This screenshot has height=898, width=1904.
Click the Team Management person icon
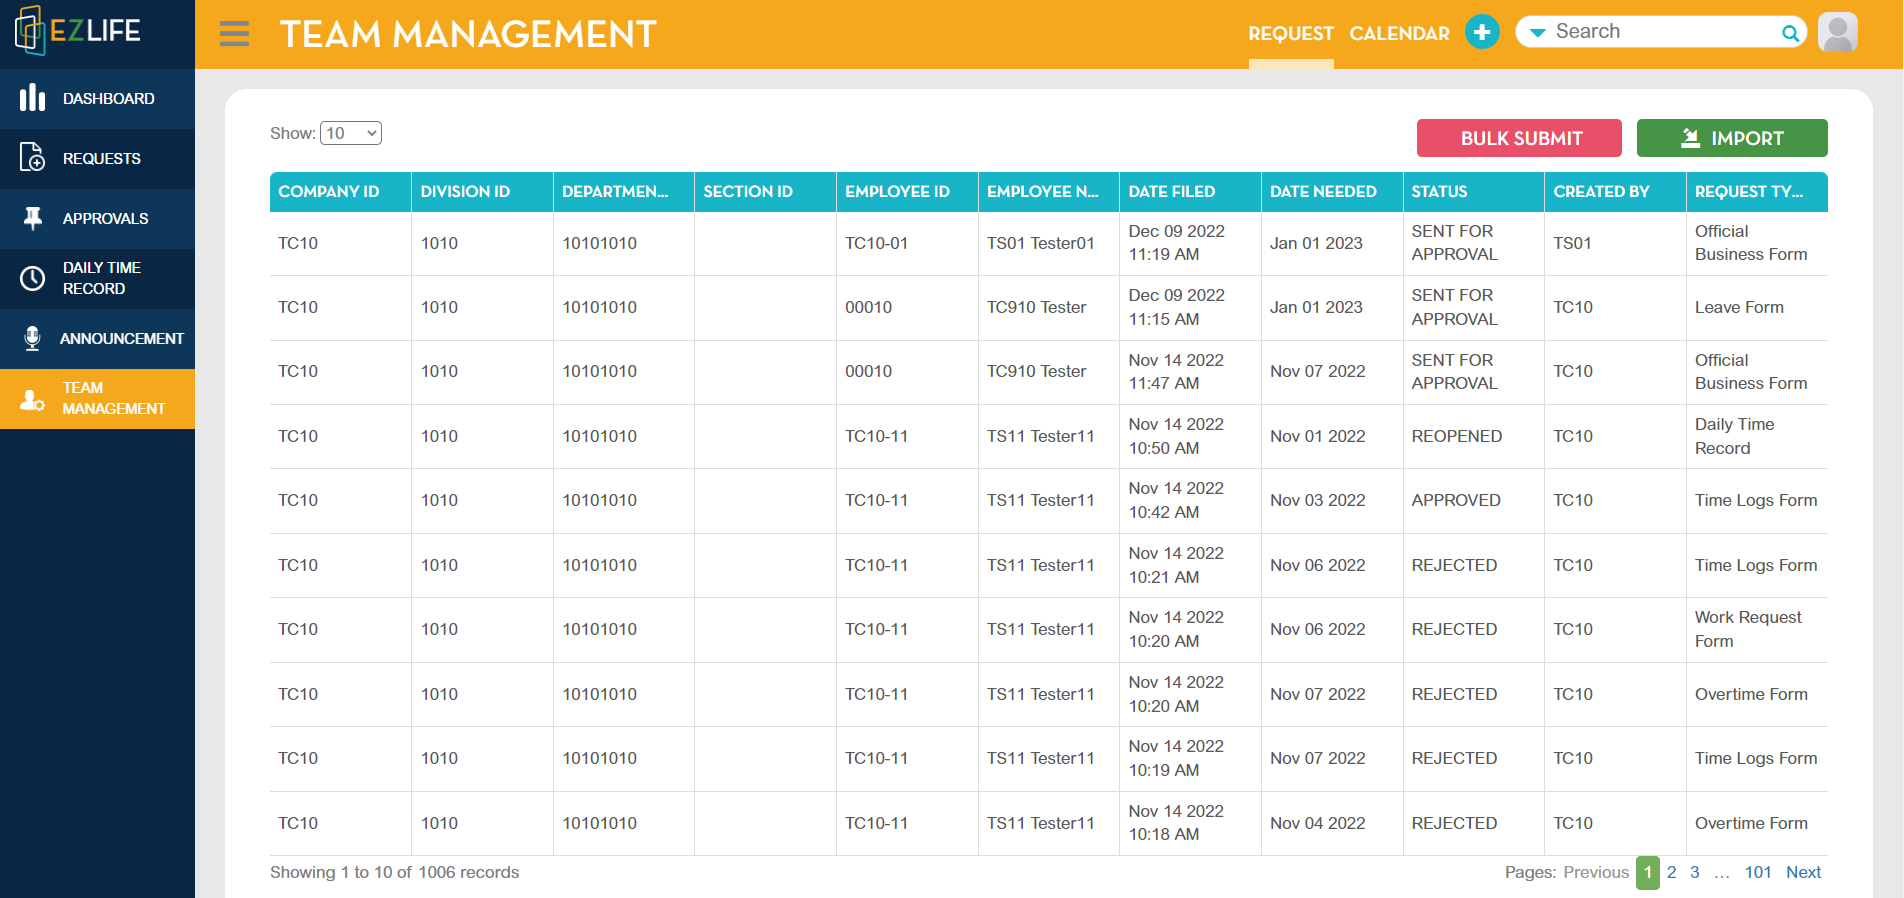(32, 399)
